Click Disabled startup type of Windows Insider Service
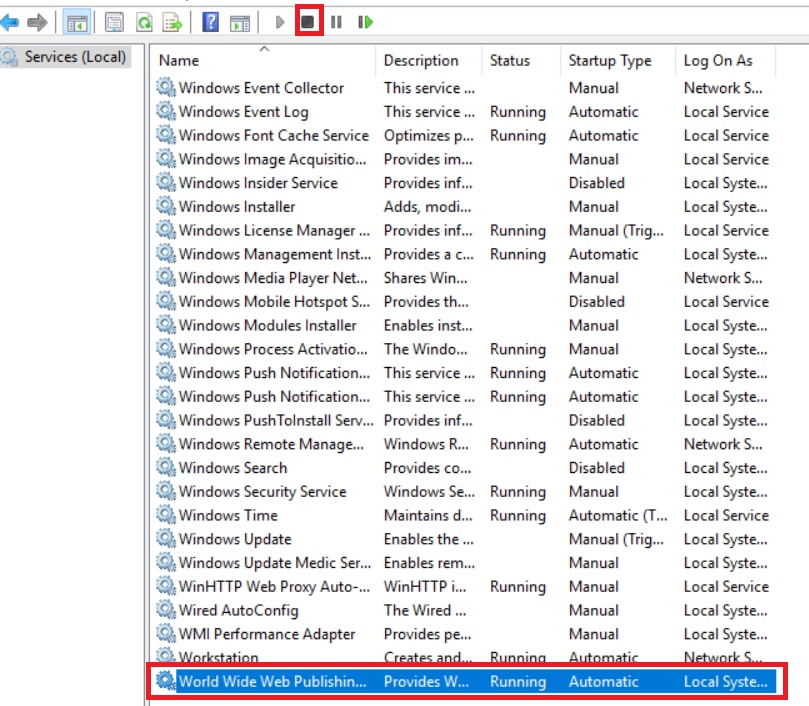 click(x=596, y=183)
